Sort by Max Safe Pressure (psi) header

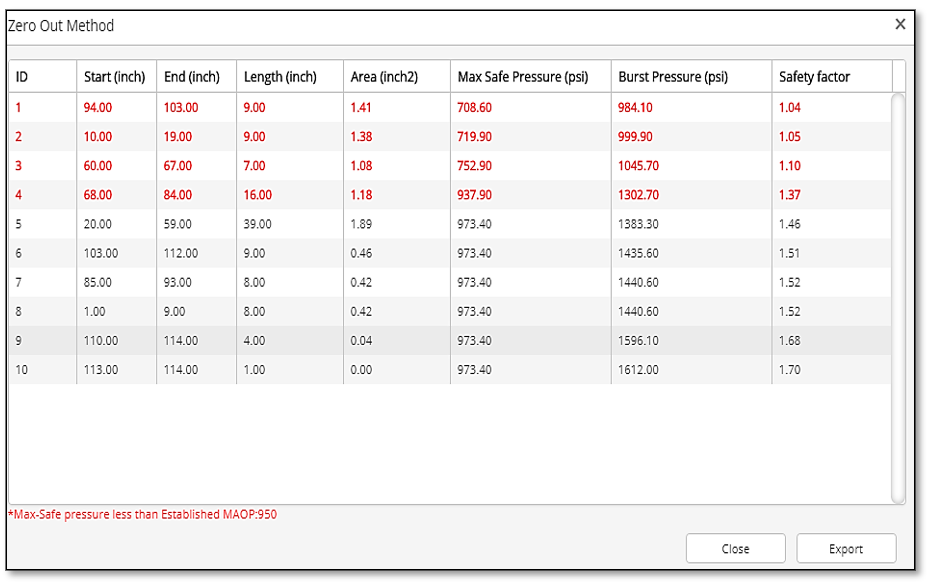(x=522, y=77)
